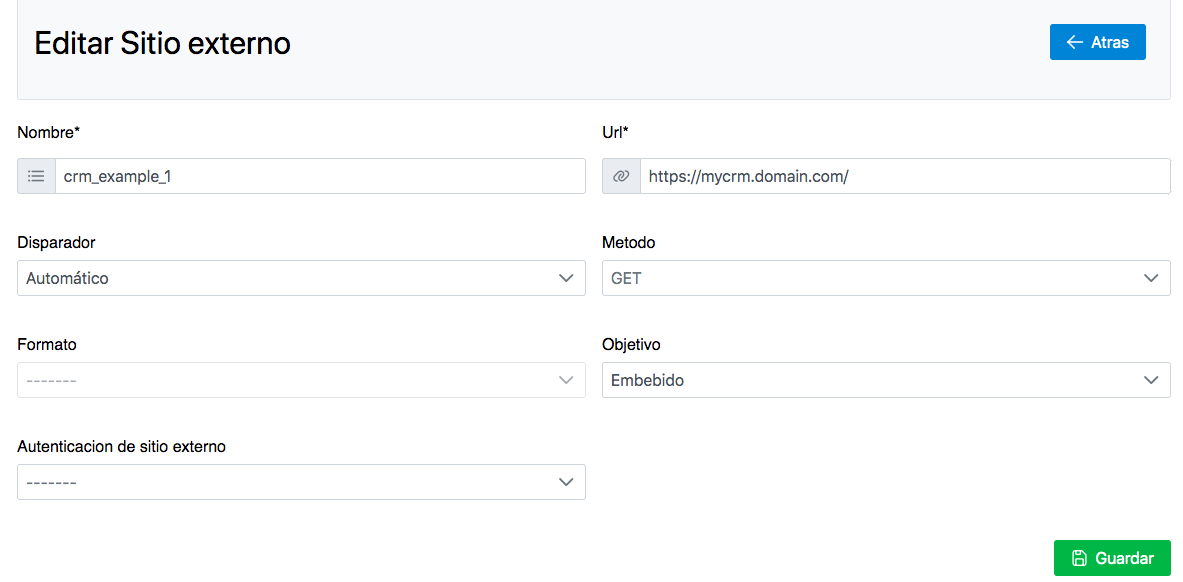
Task: Click the Disparador label text
Action: (x=57, y=242)
